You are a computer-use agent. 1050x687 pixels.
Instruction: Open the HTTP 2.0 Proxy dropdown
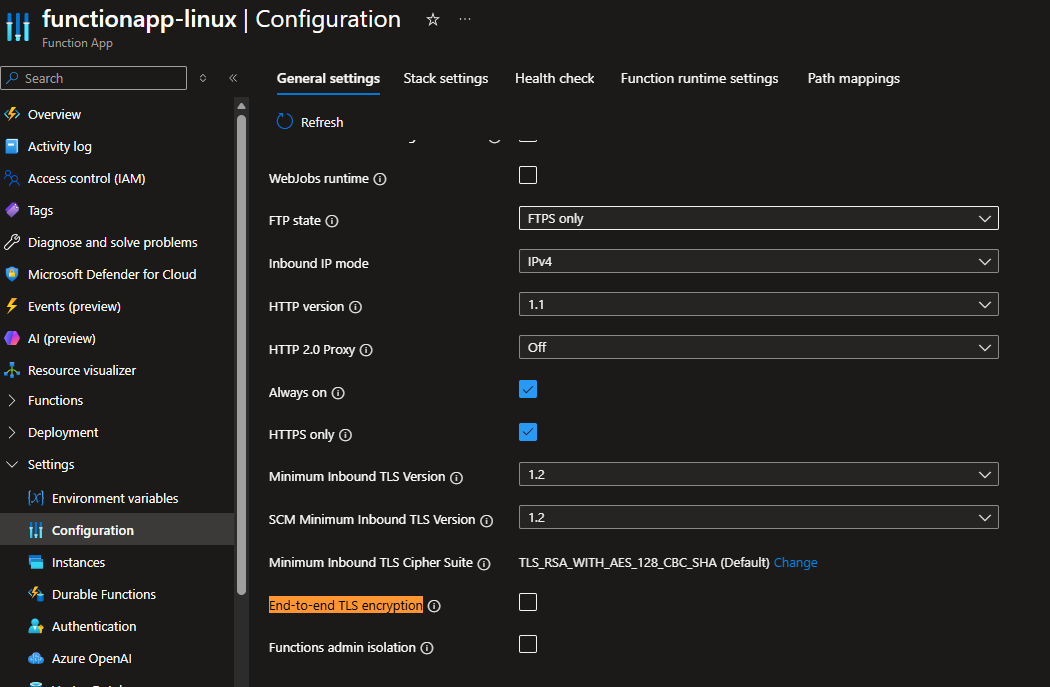759,347
